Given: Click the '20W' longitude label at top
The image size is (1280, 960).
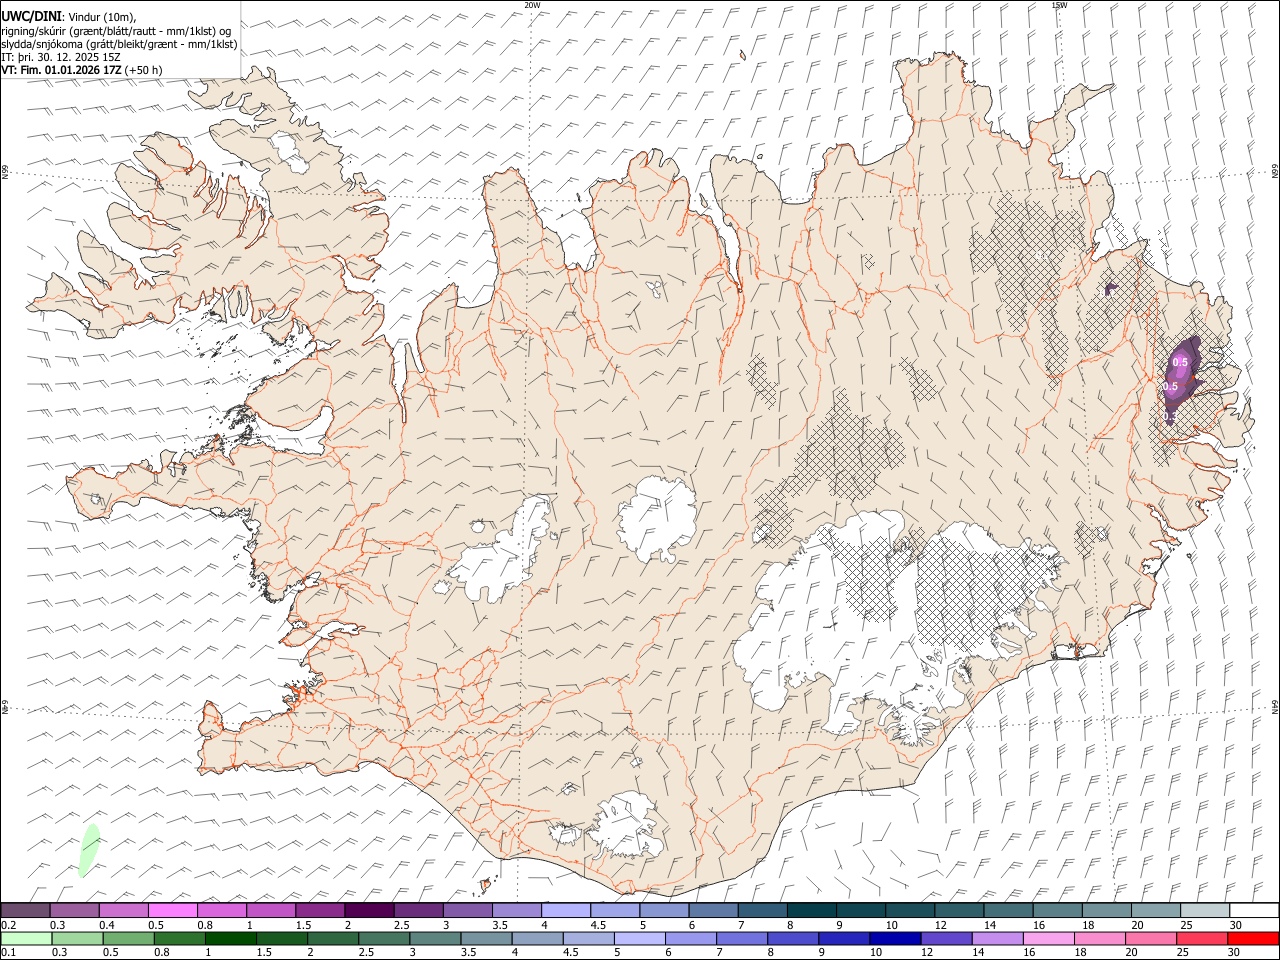Looking at the screenshot, I should pos(532,5).
